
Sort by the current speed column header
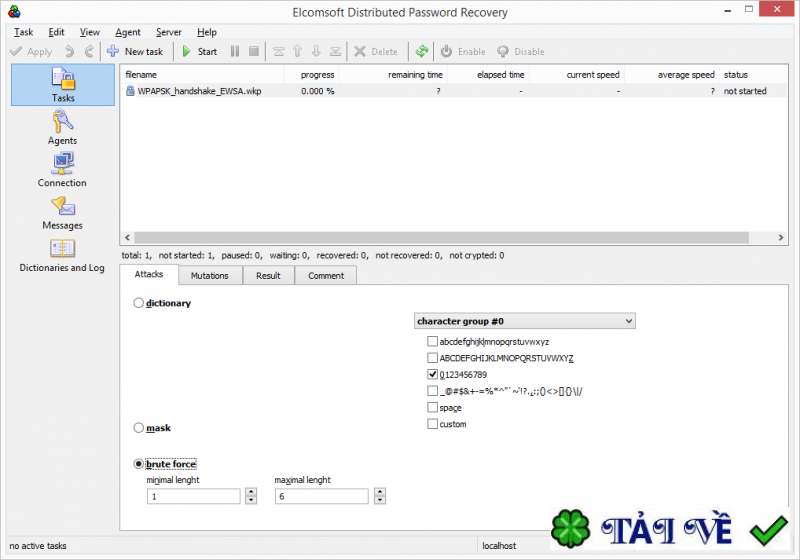[577, 75]
